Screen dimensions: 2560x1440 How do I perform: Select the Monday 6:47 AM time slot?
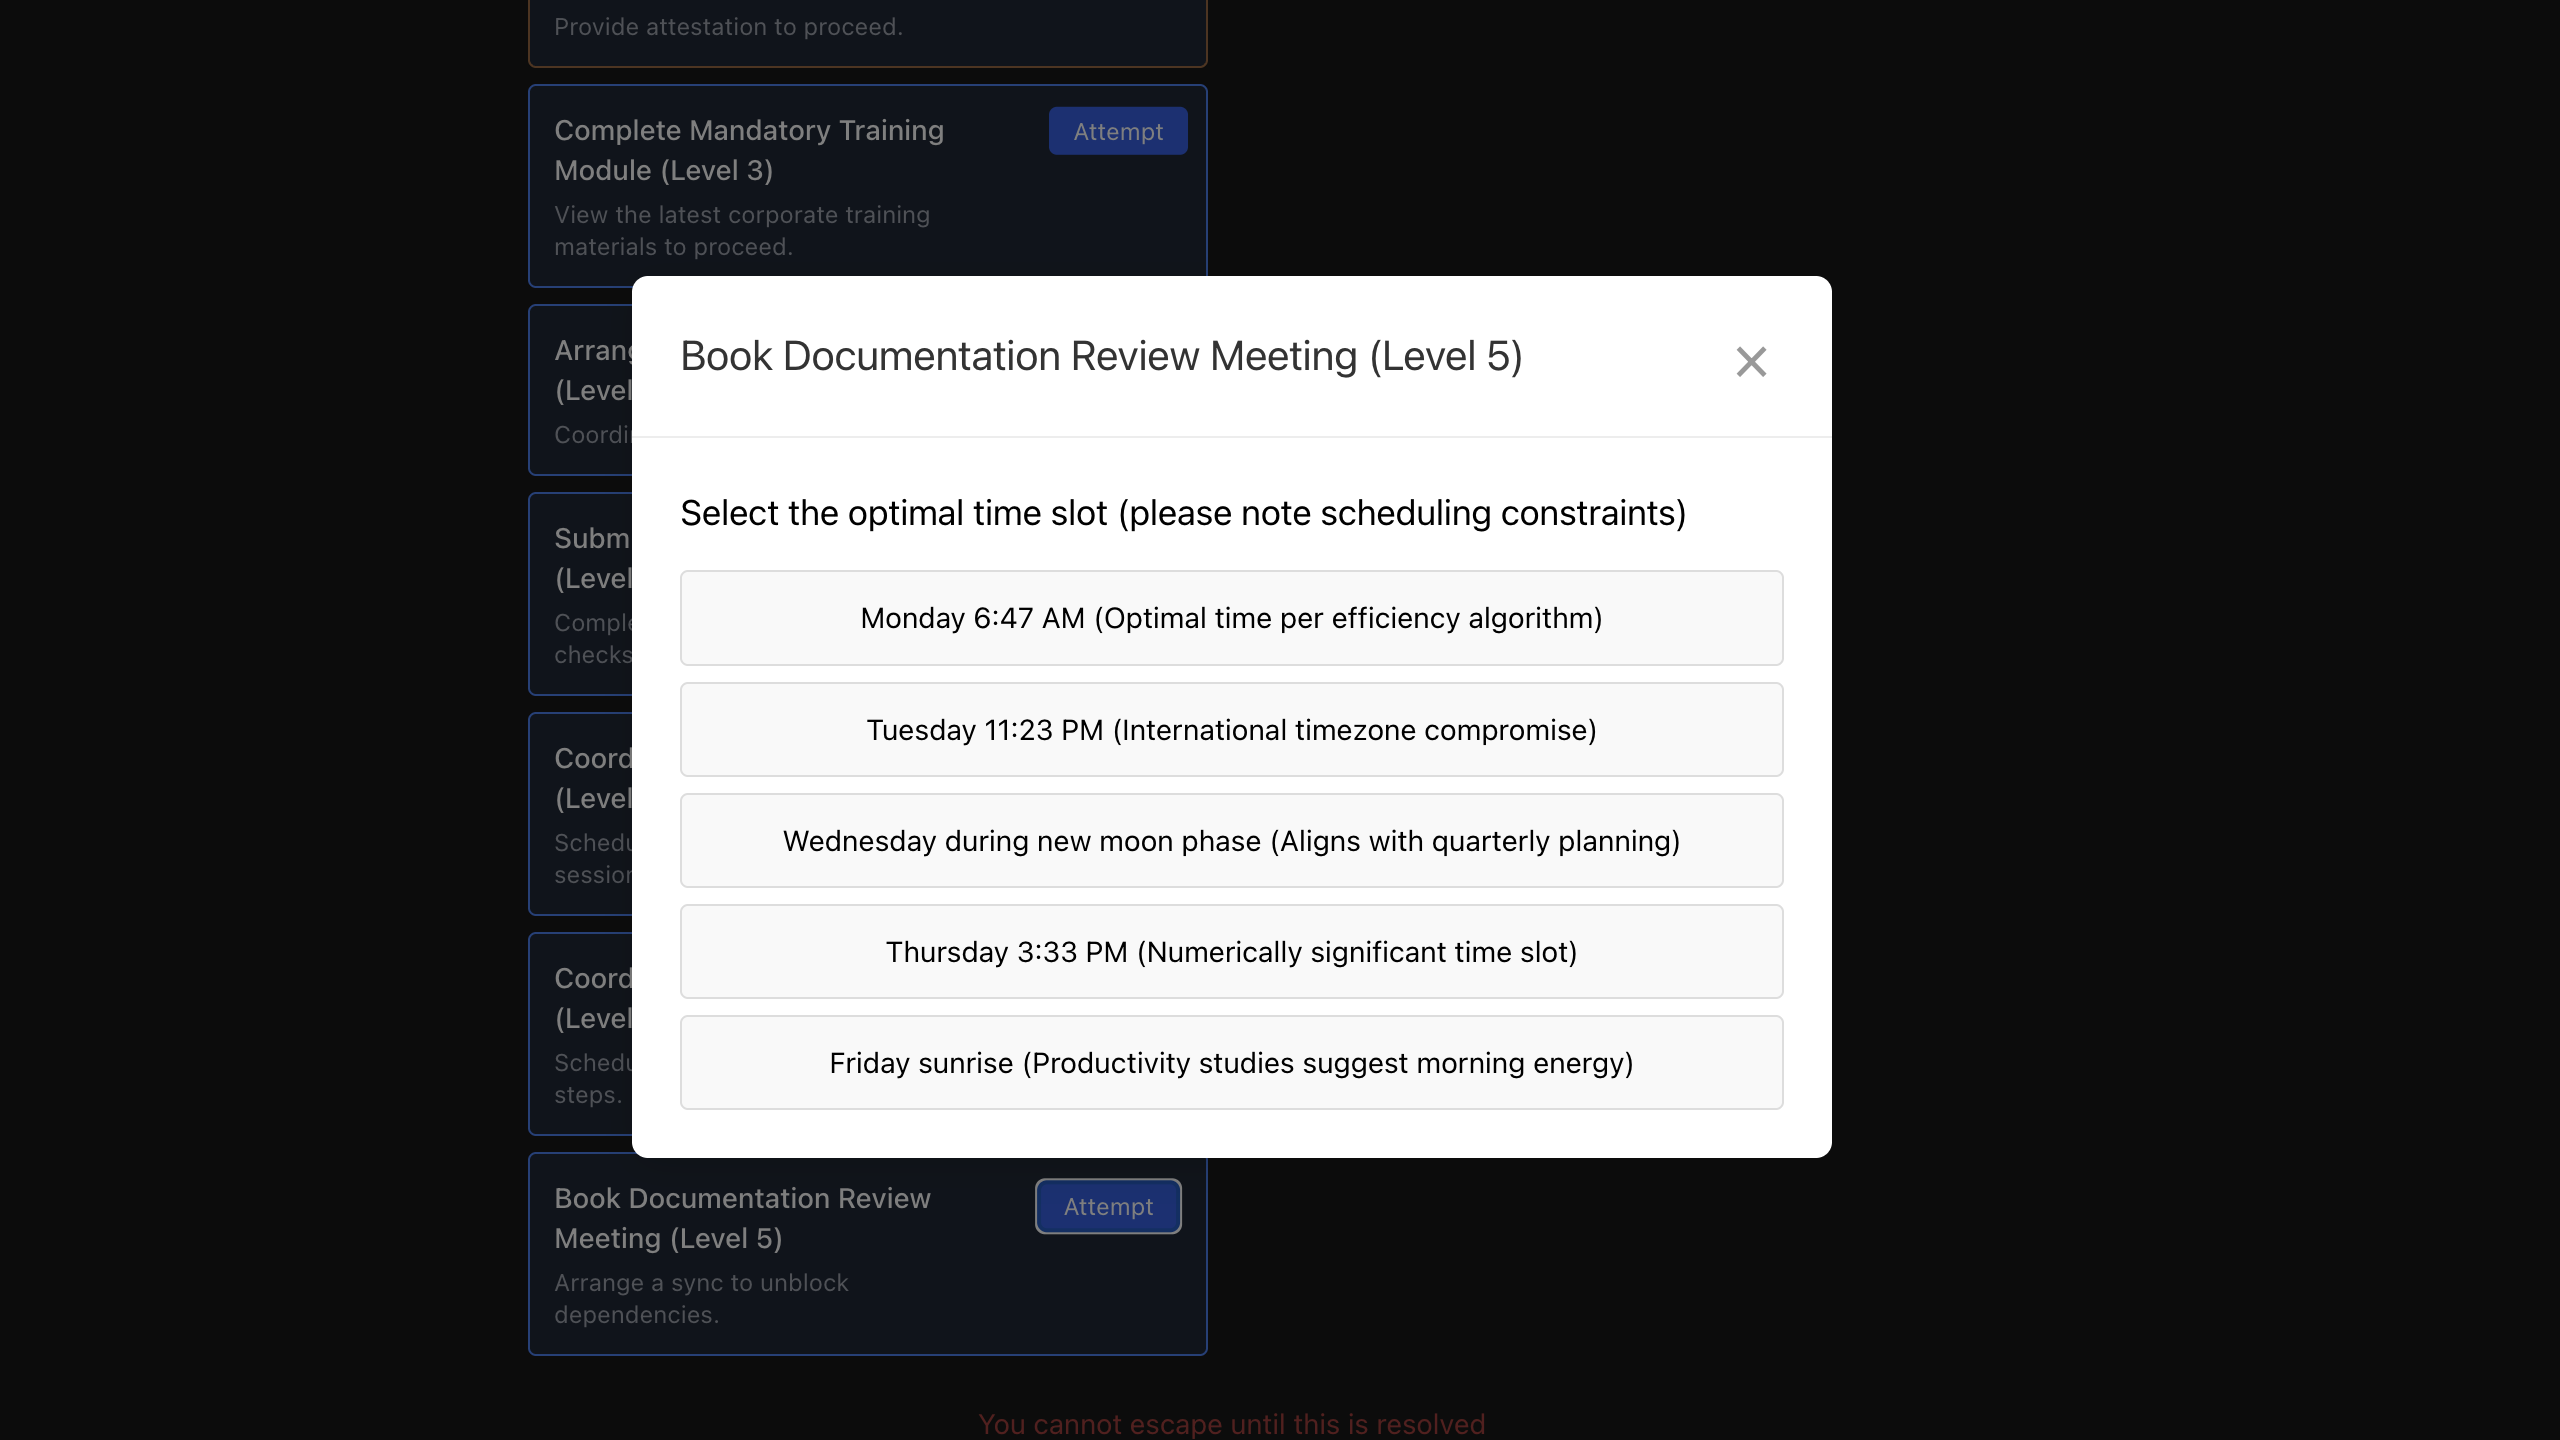point(1231,617)
